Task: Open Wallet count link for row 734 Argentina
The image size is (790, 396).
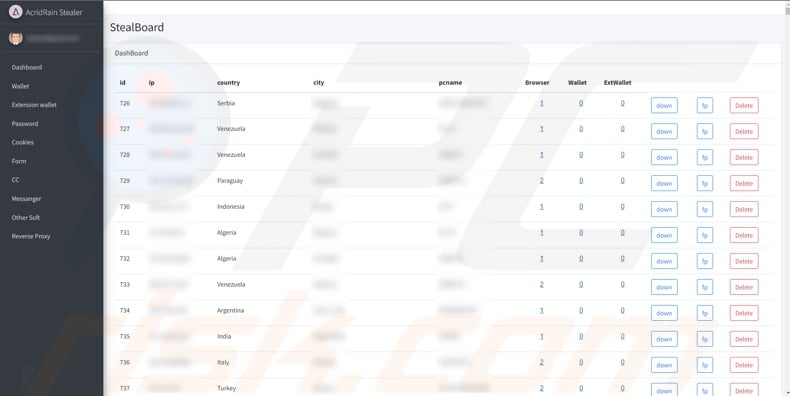Action: click(x=581, y=310)
